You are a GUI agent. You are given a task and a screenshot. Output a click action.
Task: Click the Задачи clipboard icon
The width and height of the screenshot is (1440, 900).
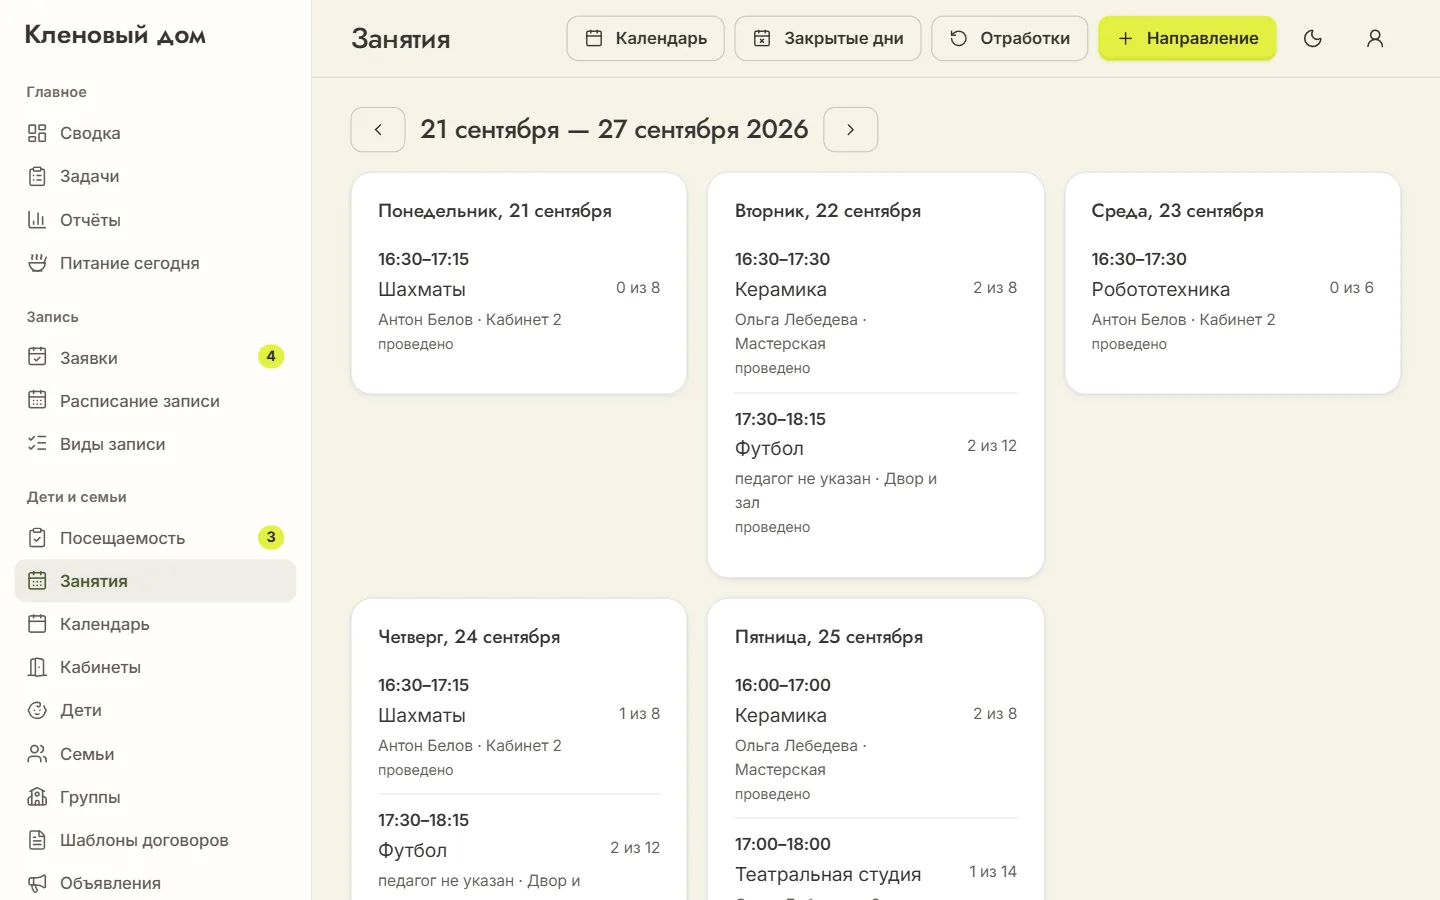pos(37,176)
